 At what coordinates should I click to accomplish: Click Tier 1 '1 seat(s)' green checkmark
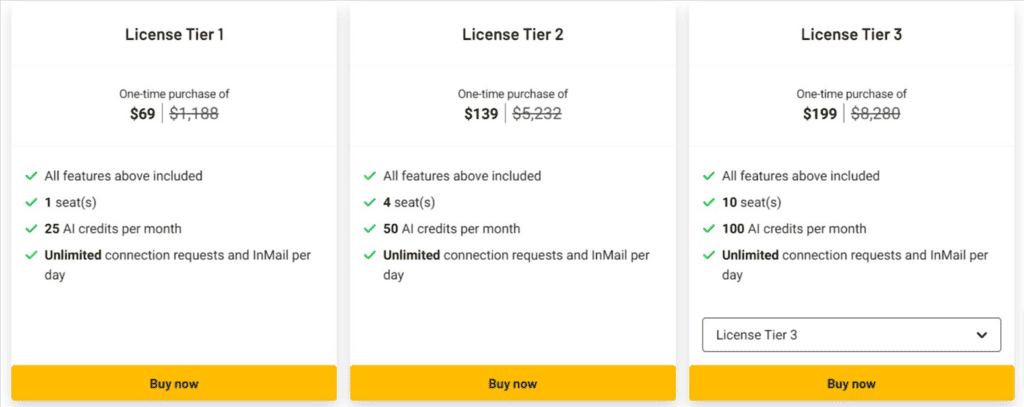(x=31, y=203)
